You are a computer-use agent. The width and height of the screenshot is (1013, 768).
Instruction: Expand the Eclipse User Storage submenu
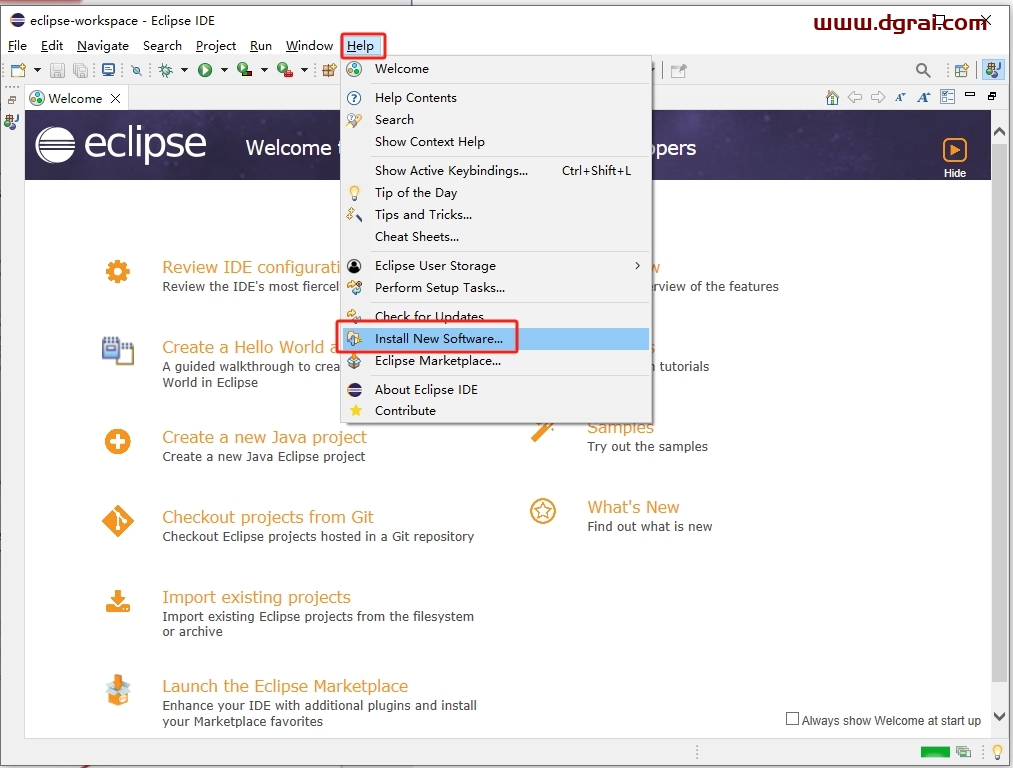[x=637, y=266]
